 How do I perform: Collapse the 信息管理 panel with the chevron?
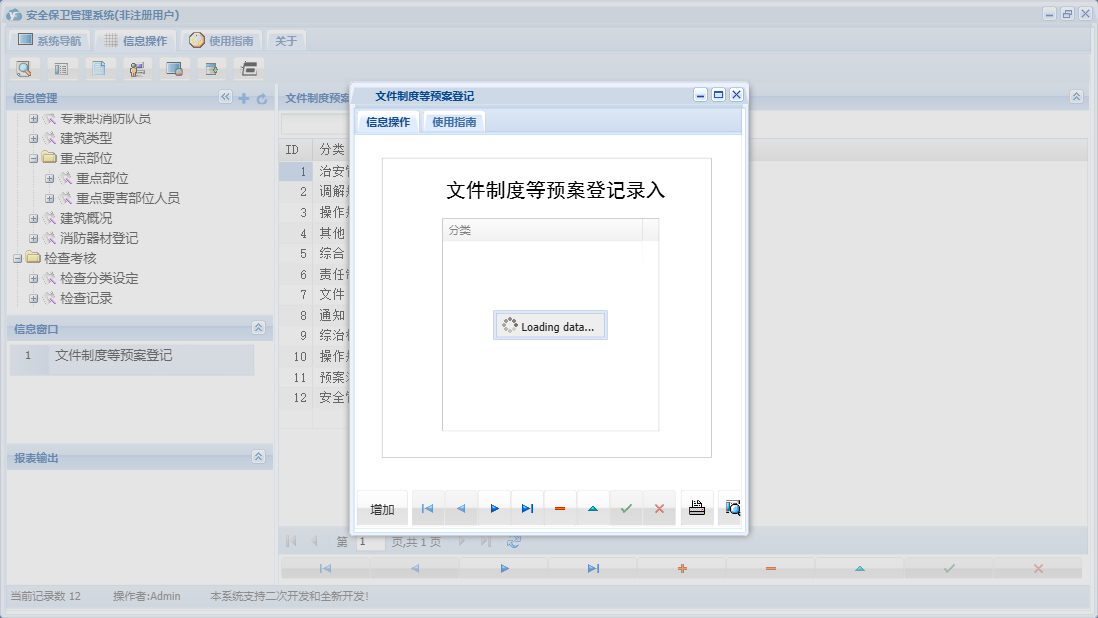[x=224, y=98]
